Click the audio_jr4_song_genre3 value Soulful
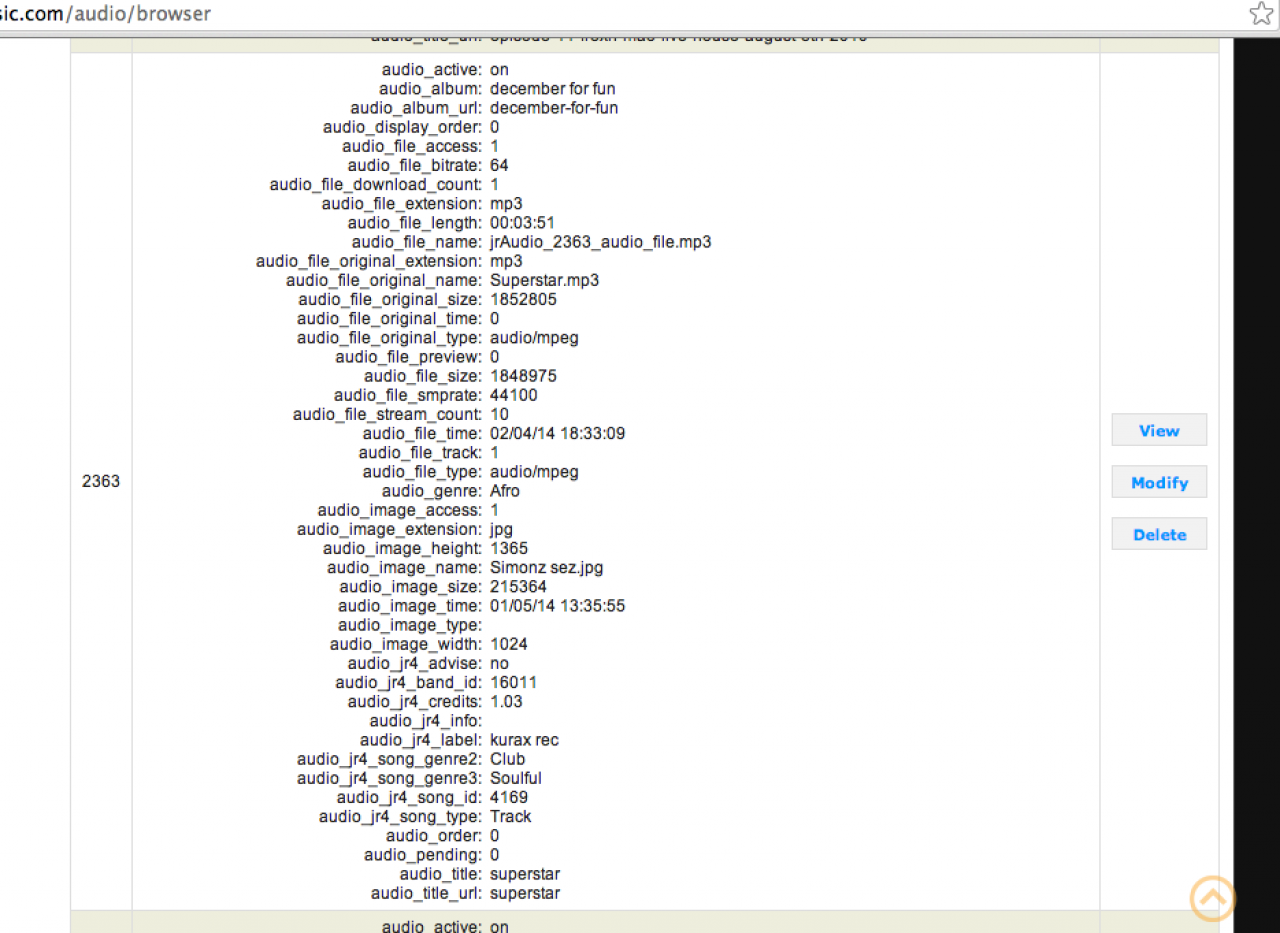The width and height of the screenshot is (1280, 933). (516, 778)
